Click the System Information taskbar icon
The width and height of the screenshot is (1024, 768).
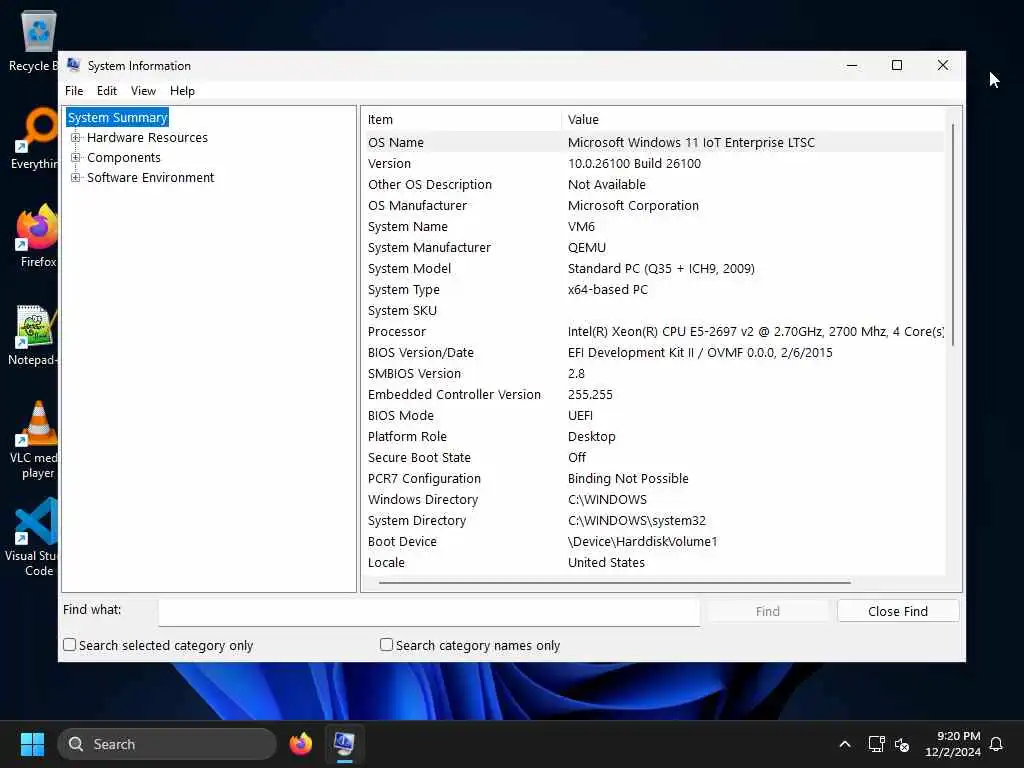[344, 744]
